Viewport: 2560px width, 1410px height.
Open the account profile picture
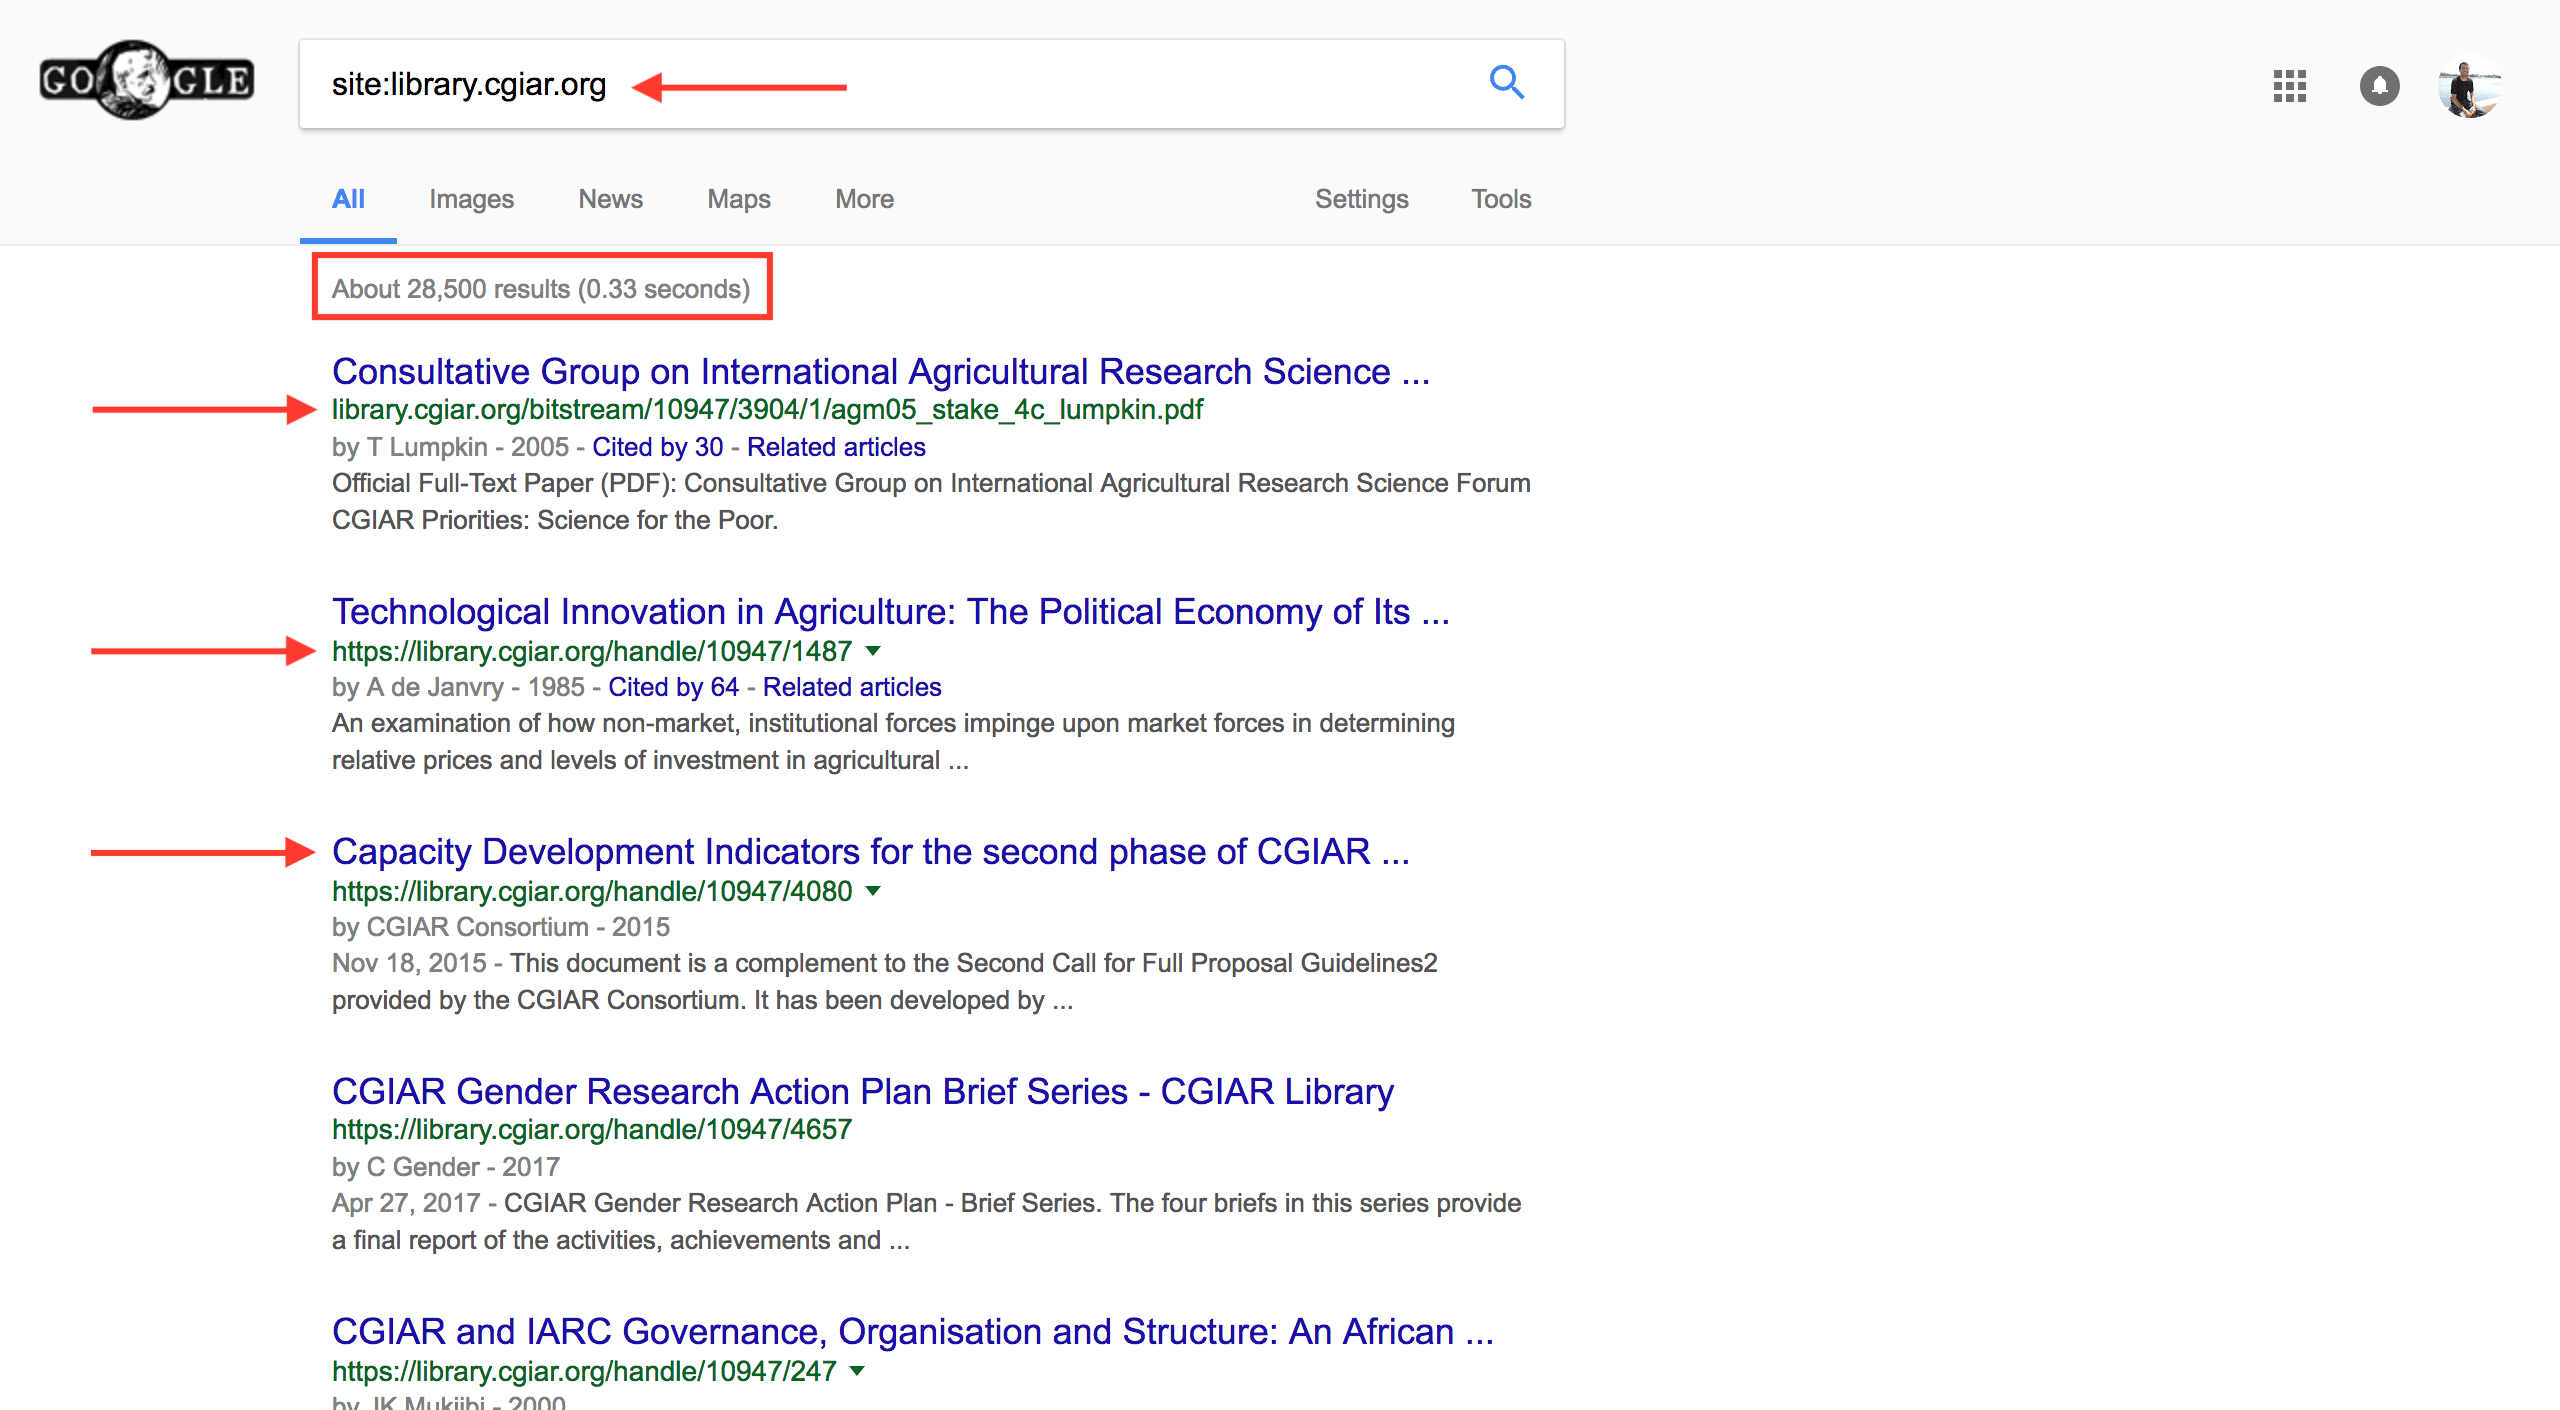pyautogui.click(x=2469, y=88)
